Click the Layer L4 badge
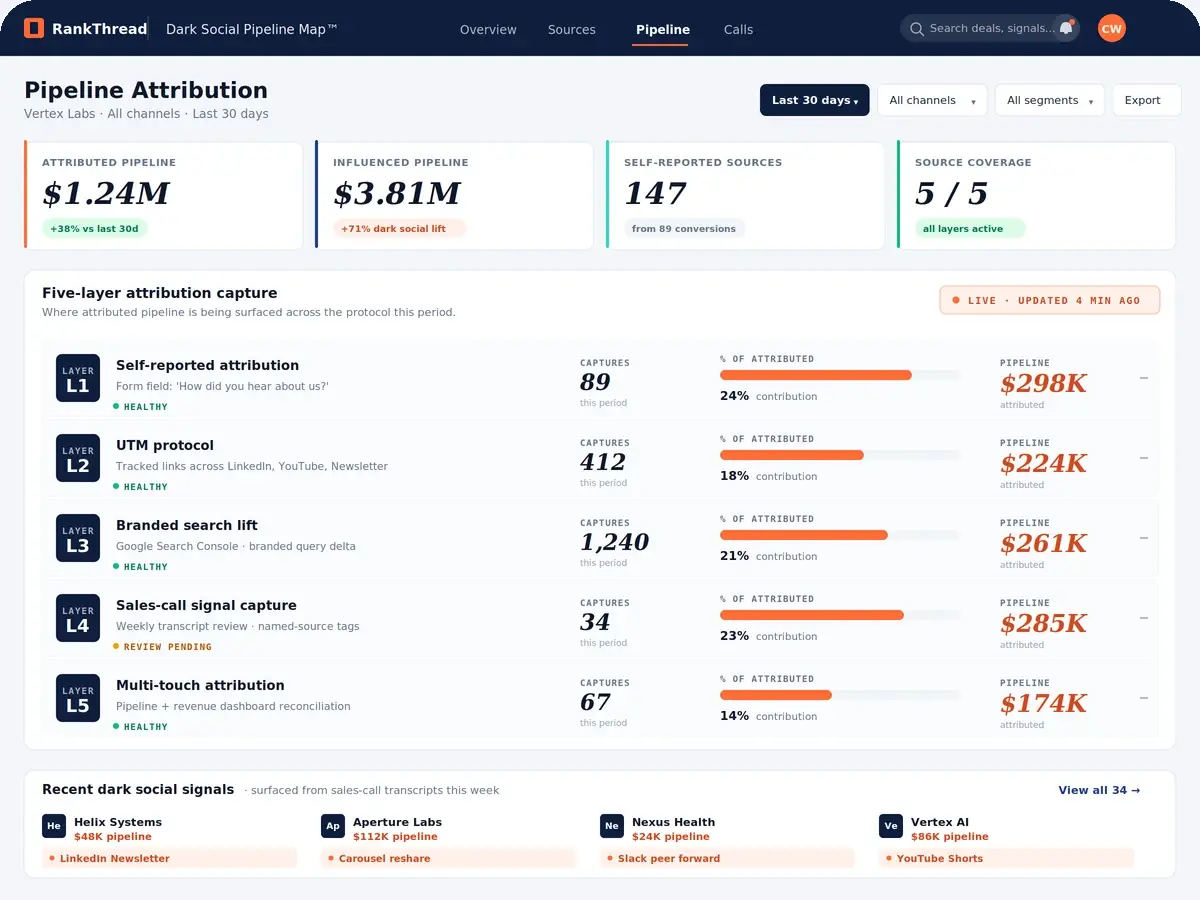 coord(78,618)
